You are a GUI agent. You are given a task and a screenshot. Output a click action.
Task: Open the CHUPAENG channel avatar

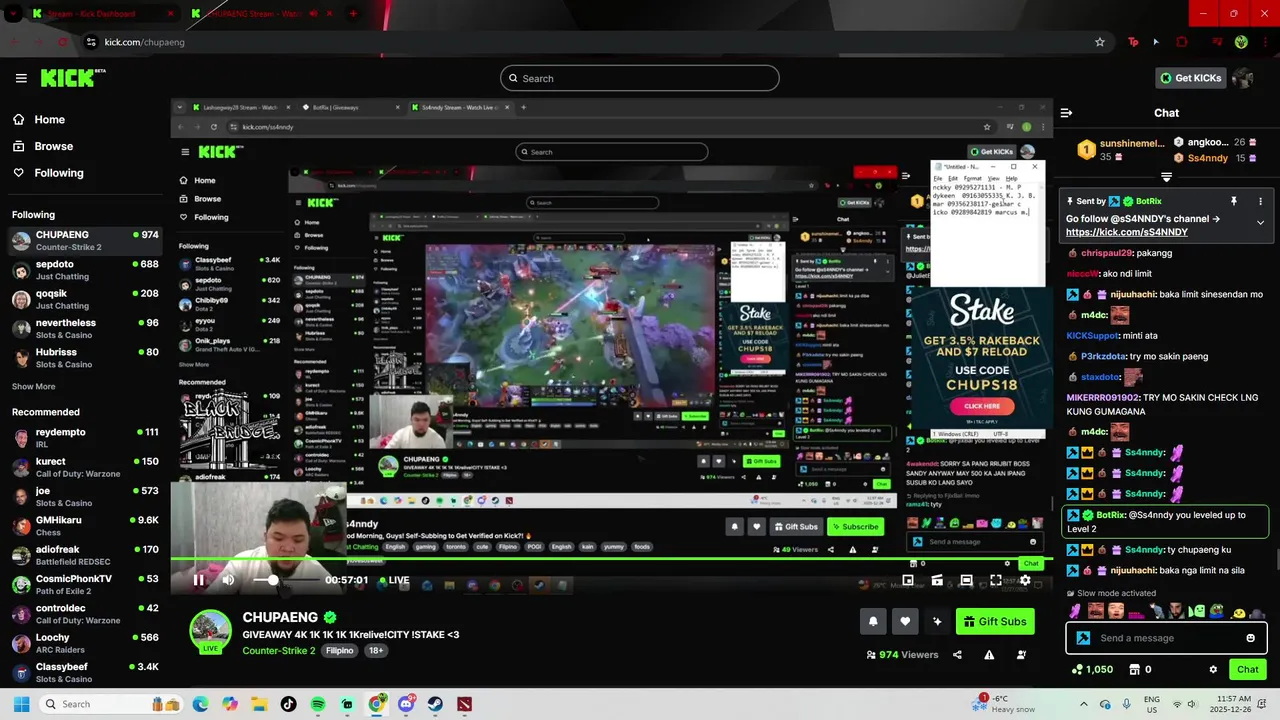click(x=210, y=631)
